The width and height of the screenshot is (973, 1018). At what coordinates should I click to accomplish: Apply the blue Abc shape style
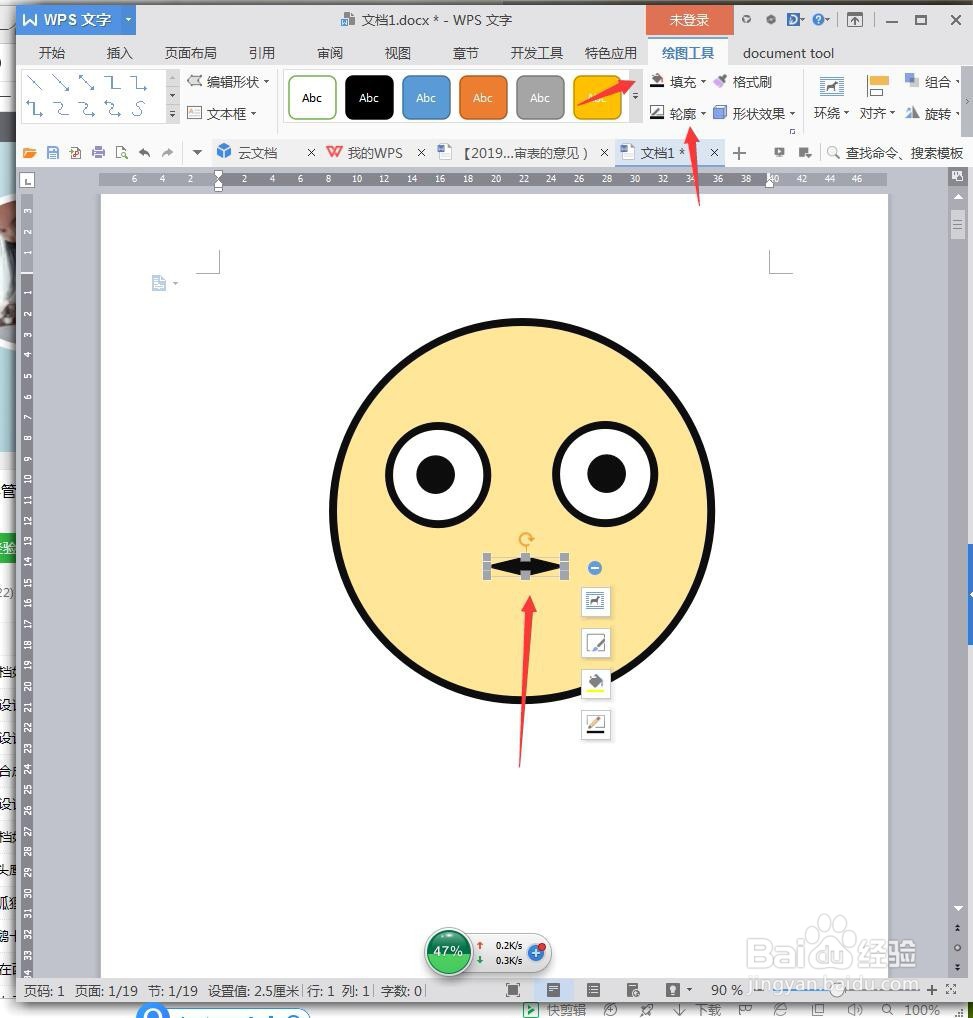click(426, 98)
